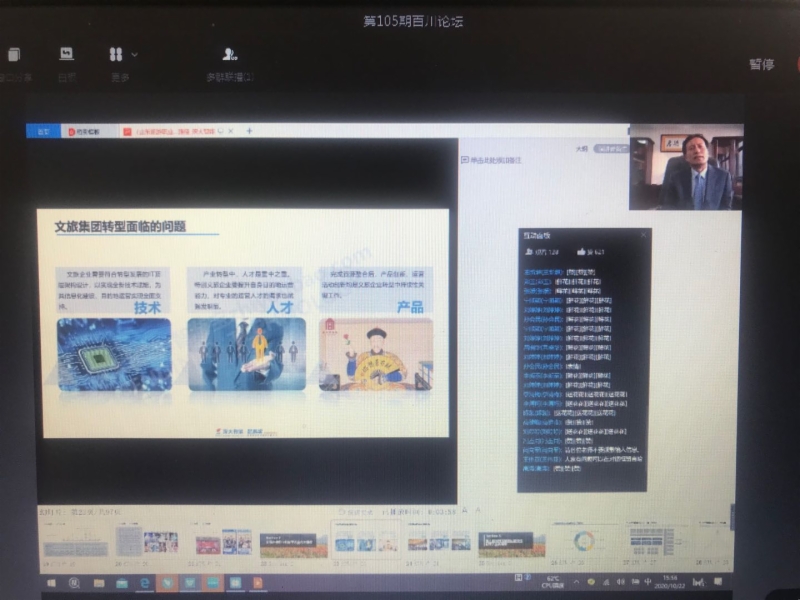The image size is (800, 600).
Task: Click the reset timer button in the presenter bar
Action: tap(356, 512)
